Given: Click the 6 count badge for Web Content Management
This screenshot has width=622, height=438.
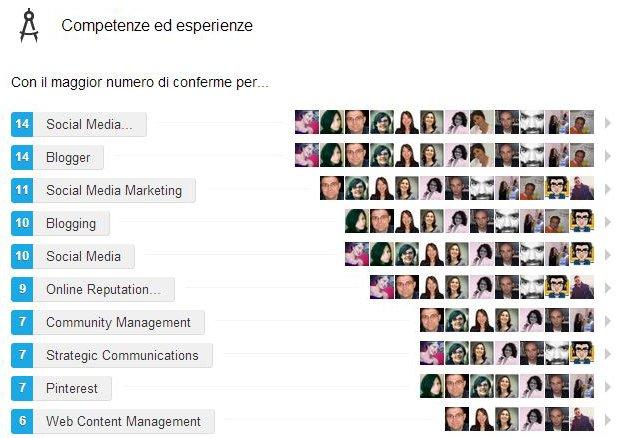Looking at the screenshot, I should tap(22, 421).
